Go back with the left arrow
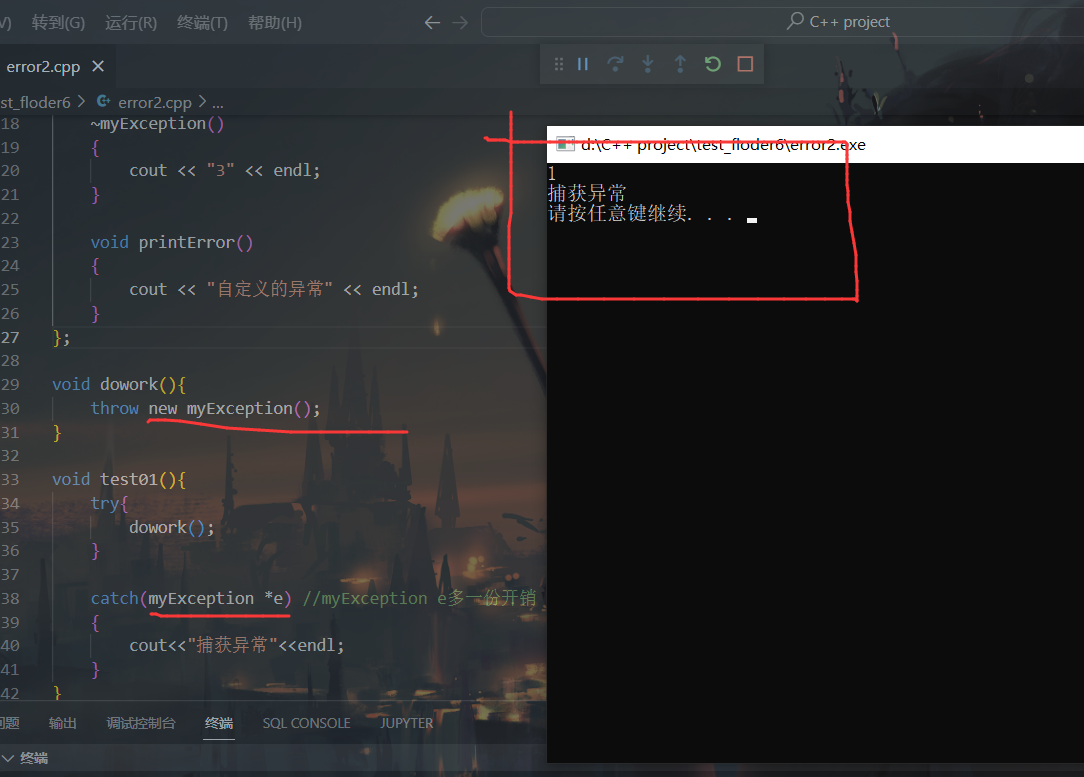The image size is (1084, 777). point(432,22)
